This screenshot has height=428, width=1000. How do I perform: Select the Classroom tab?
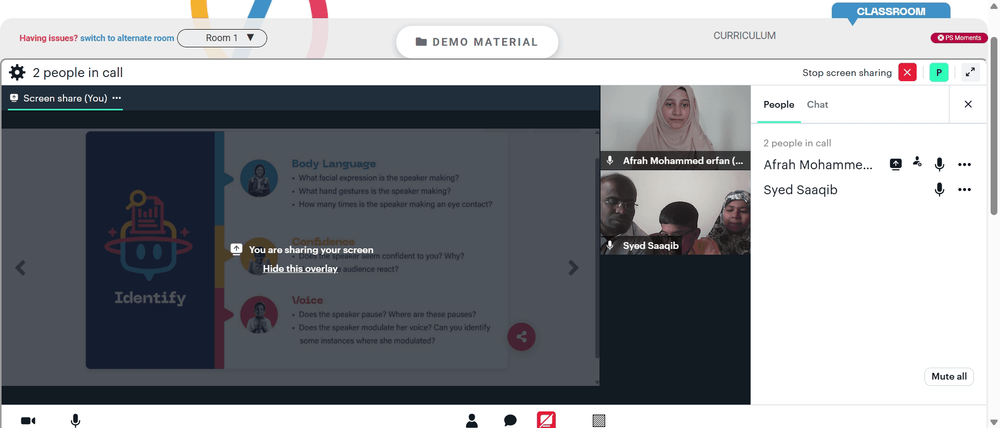pyautogui.click(x=891, y=11)
